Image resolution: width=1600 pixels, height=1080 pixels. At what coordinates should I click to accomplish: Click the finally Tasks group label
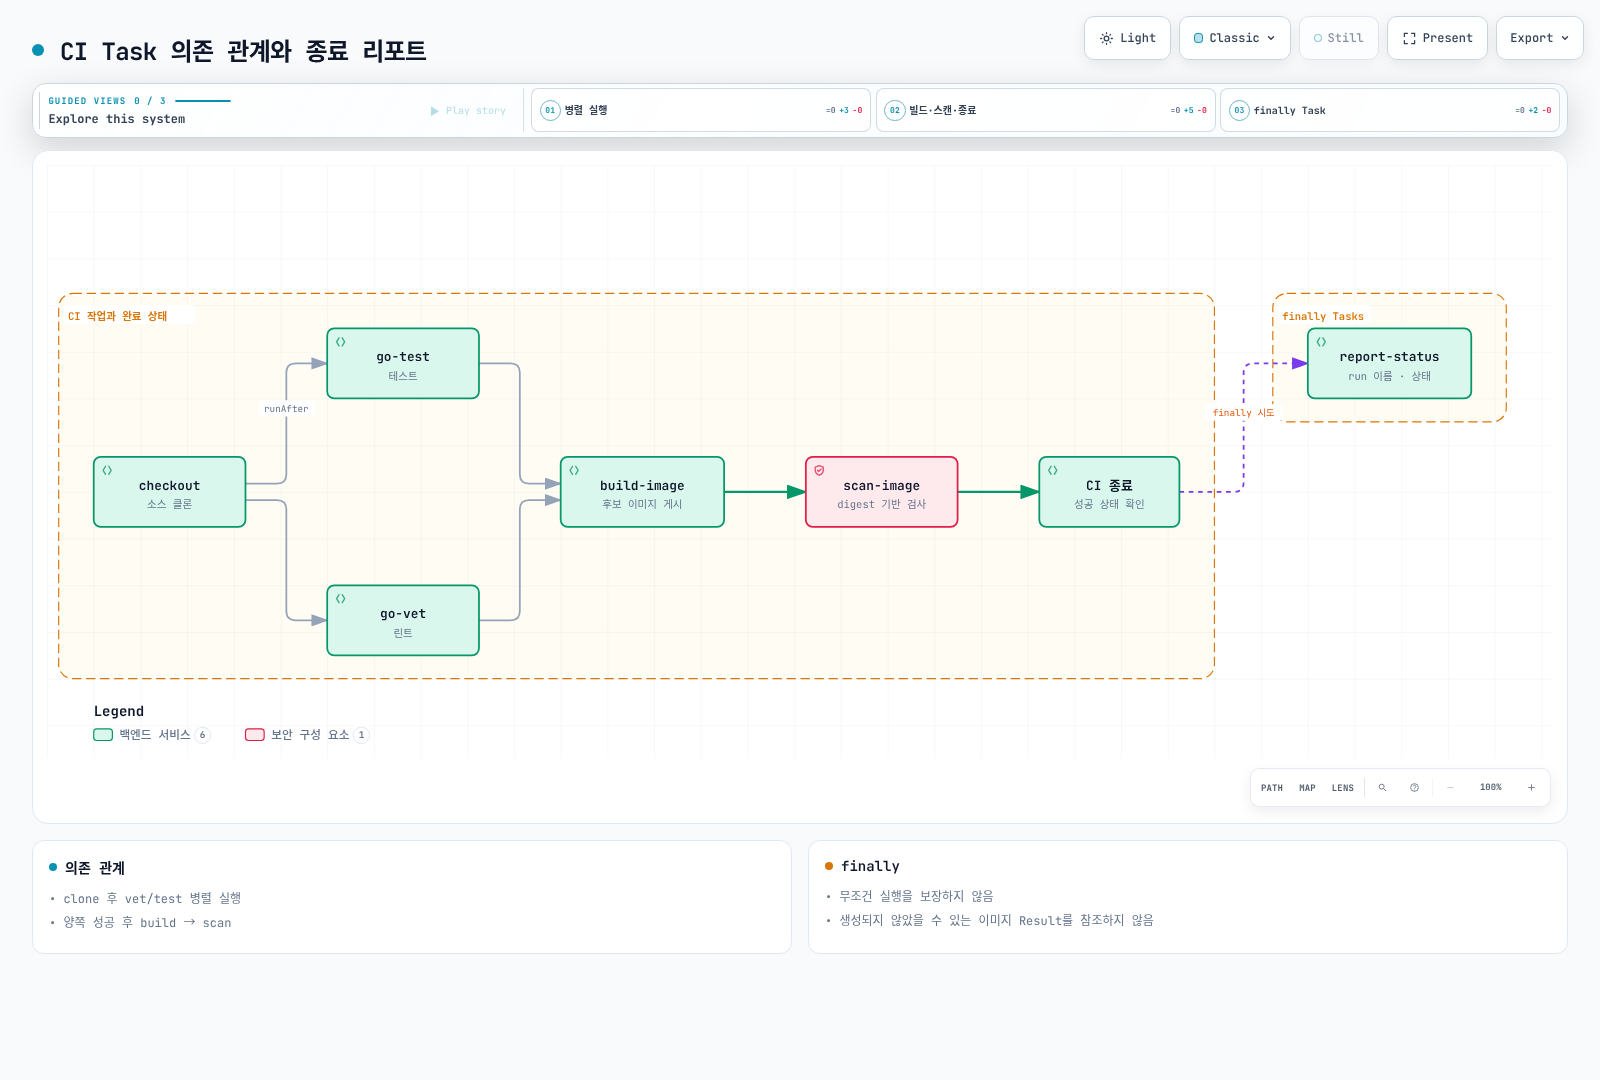[x=1323, y=316]
